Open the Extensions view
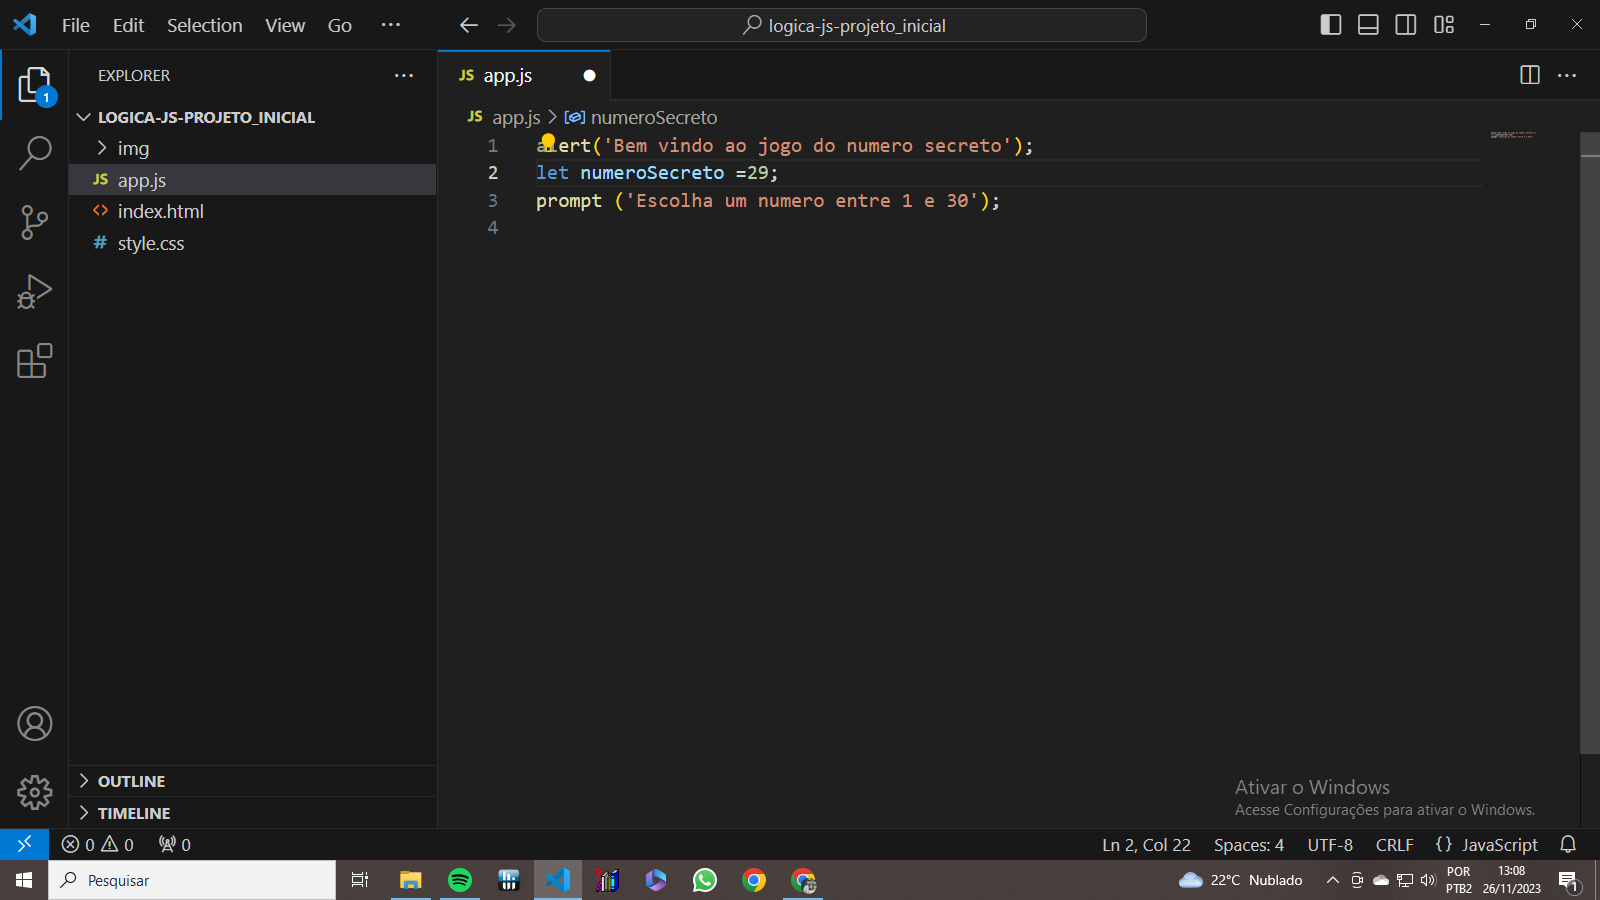The image size is (1600, 900). click(34, 361)
